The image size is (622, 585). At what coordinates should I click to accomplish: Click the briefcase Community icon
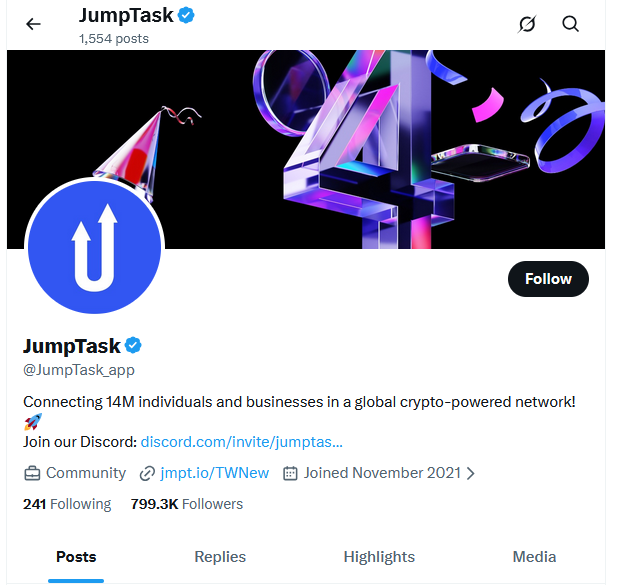(32, 473)
